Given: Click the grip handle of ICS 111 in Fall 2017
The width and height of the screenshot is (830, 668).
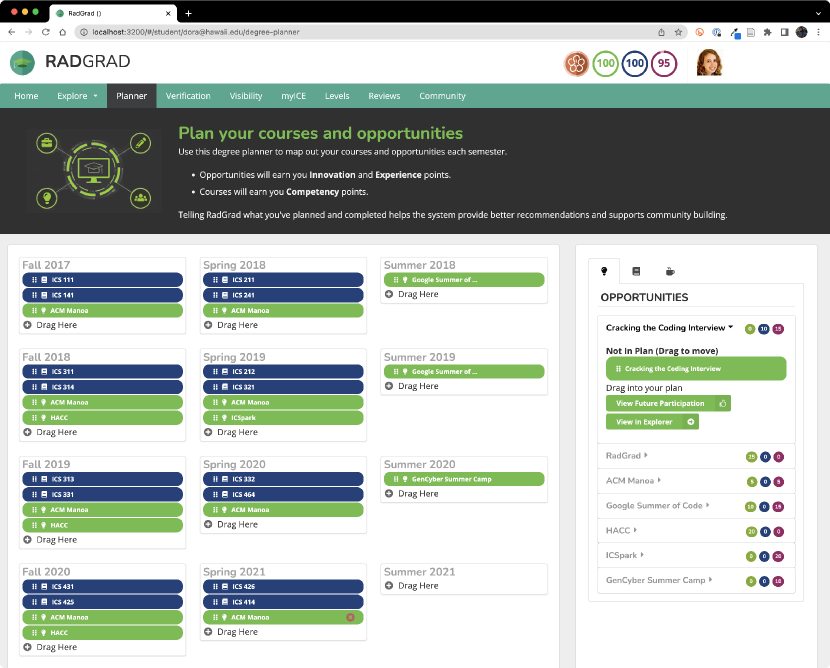Looking at the screenshot, I should (x=34, y=280).
